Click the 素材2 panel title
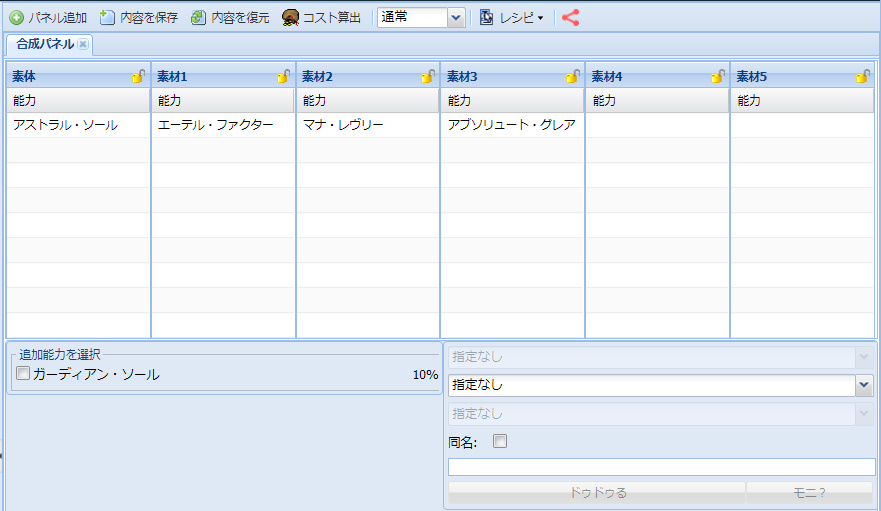Viewport: 881px width, 511px height. coord(317,76)
